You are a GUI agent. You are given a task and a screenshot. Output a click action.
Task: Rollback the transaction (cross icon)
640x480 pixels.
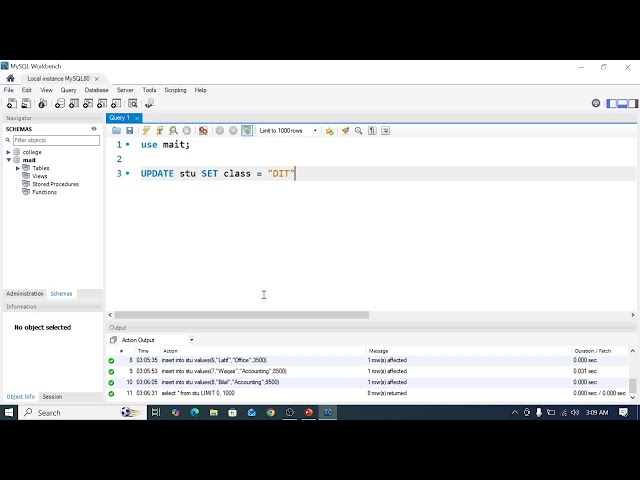pos(233,131)
